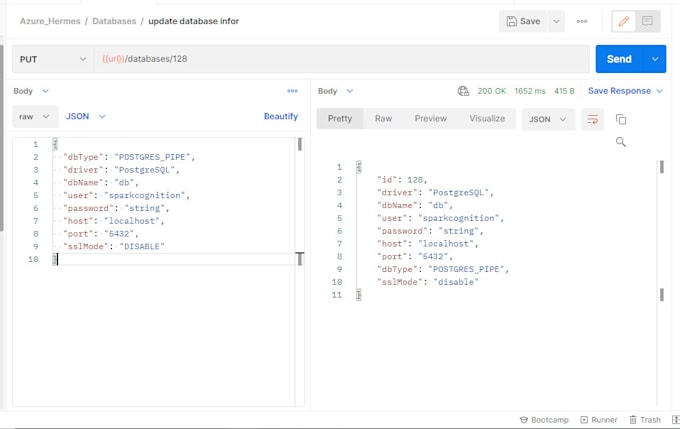Viewport: 680px width, 429px height.
Task: Select the Visualize response tab
Action: tap(487, 118)
